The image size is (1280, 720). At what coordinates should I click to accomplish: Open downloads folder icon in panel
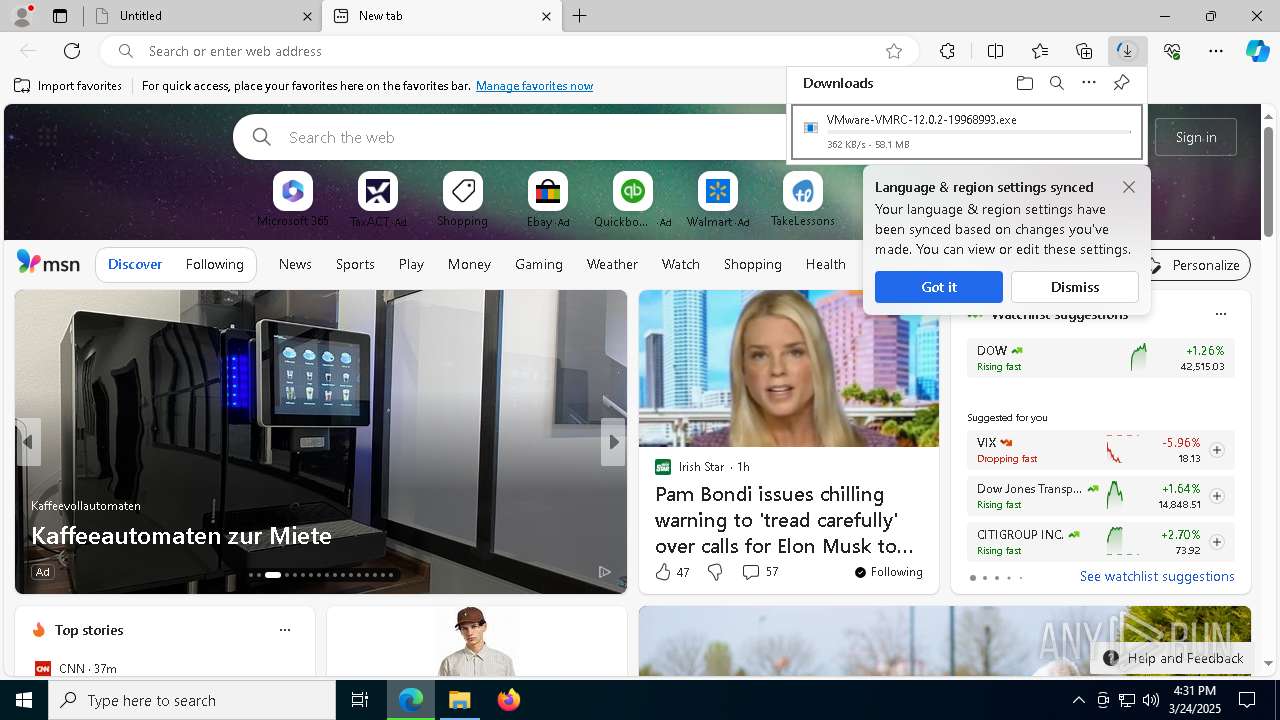(1025, 83)
